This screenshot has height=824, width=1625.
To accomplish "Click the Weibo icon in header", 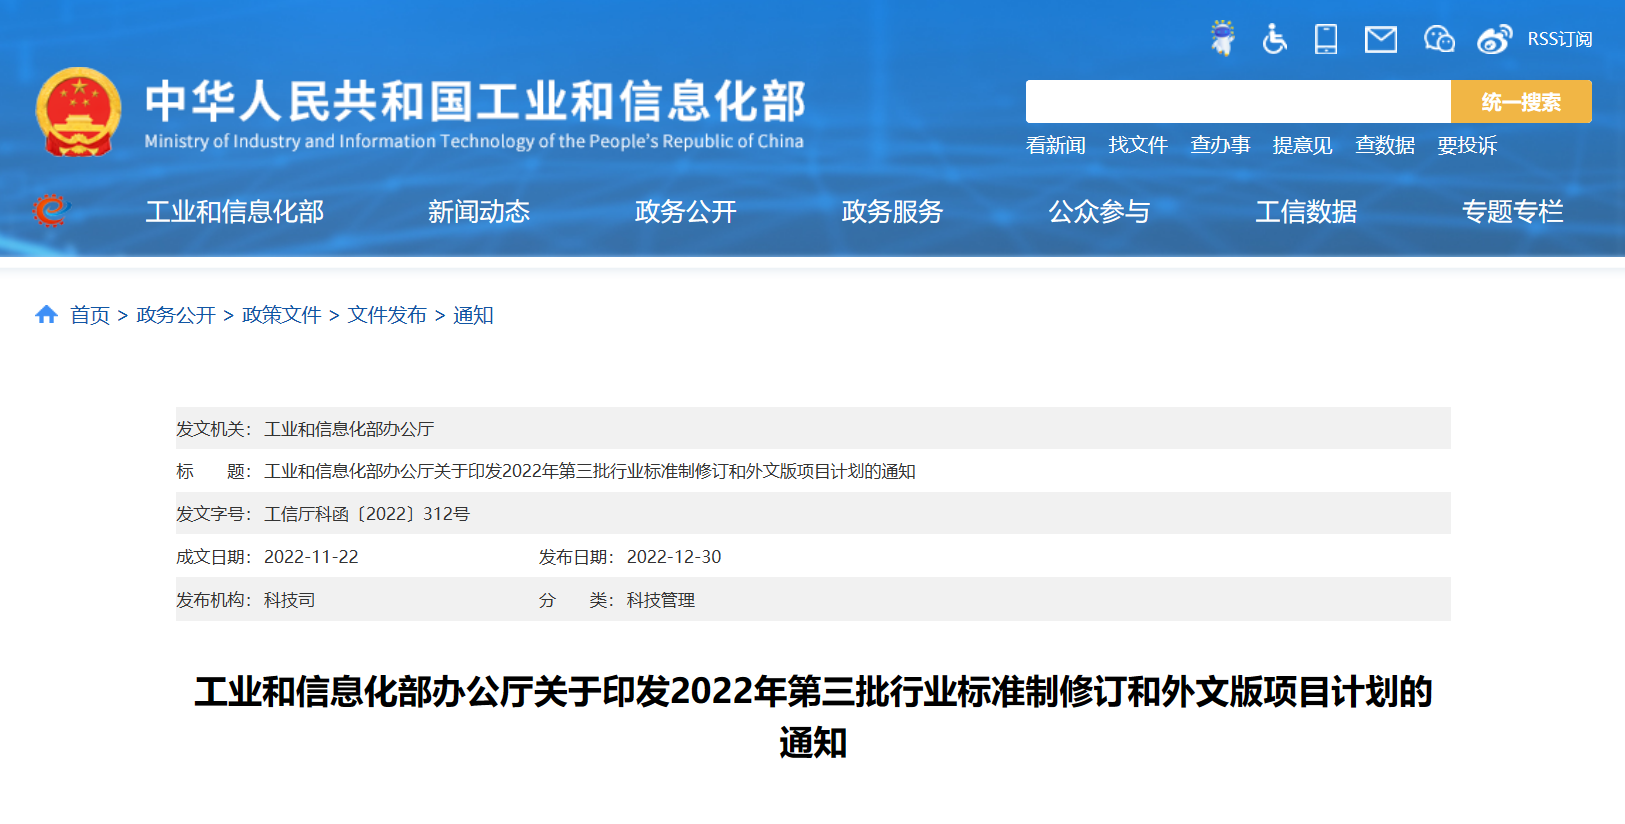I will pyautogui.click(x=1494, y=39).
